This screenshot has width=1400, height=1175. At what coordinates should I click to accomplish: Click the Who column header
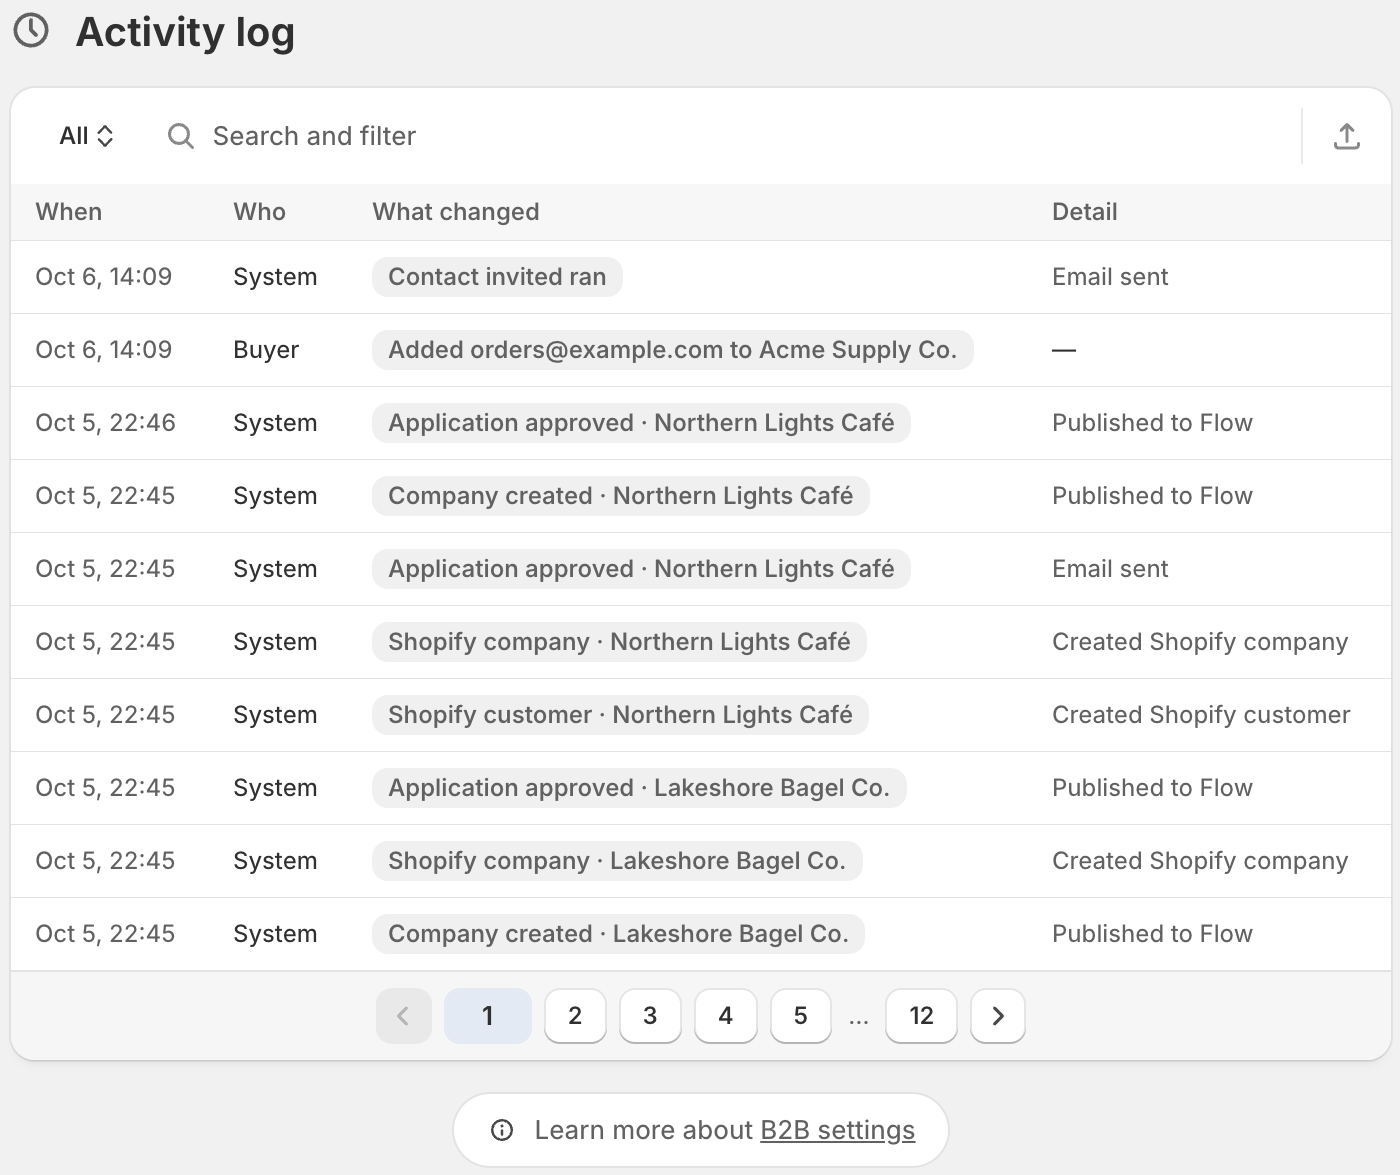(260, 212)
